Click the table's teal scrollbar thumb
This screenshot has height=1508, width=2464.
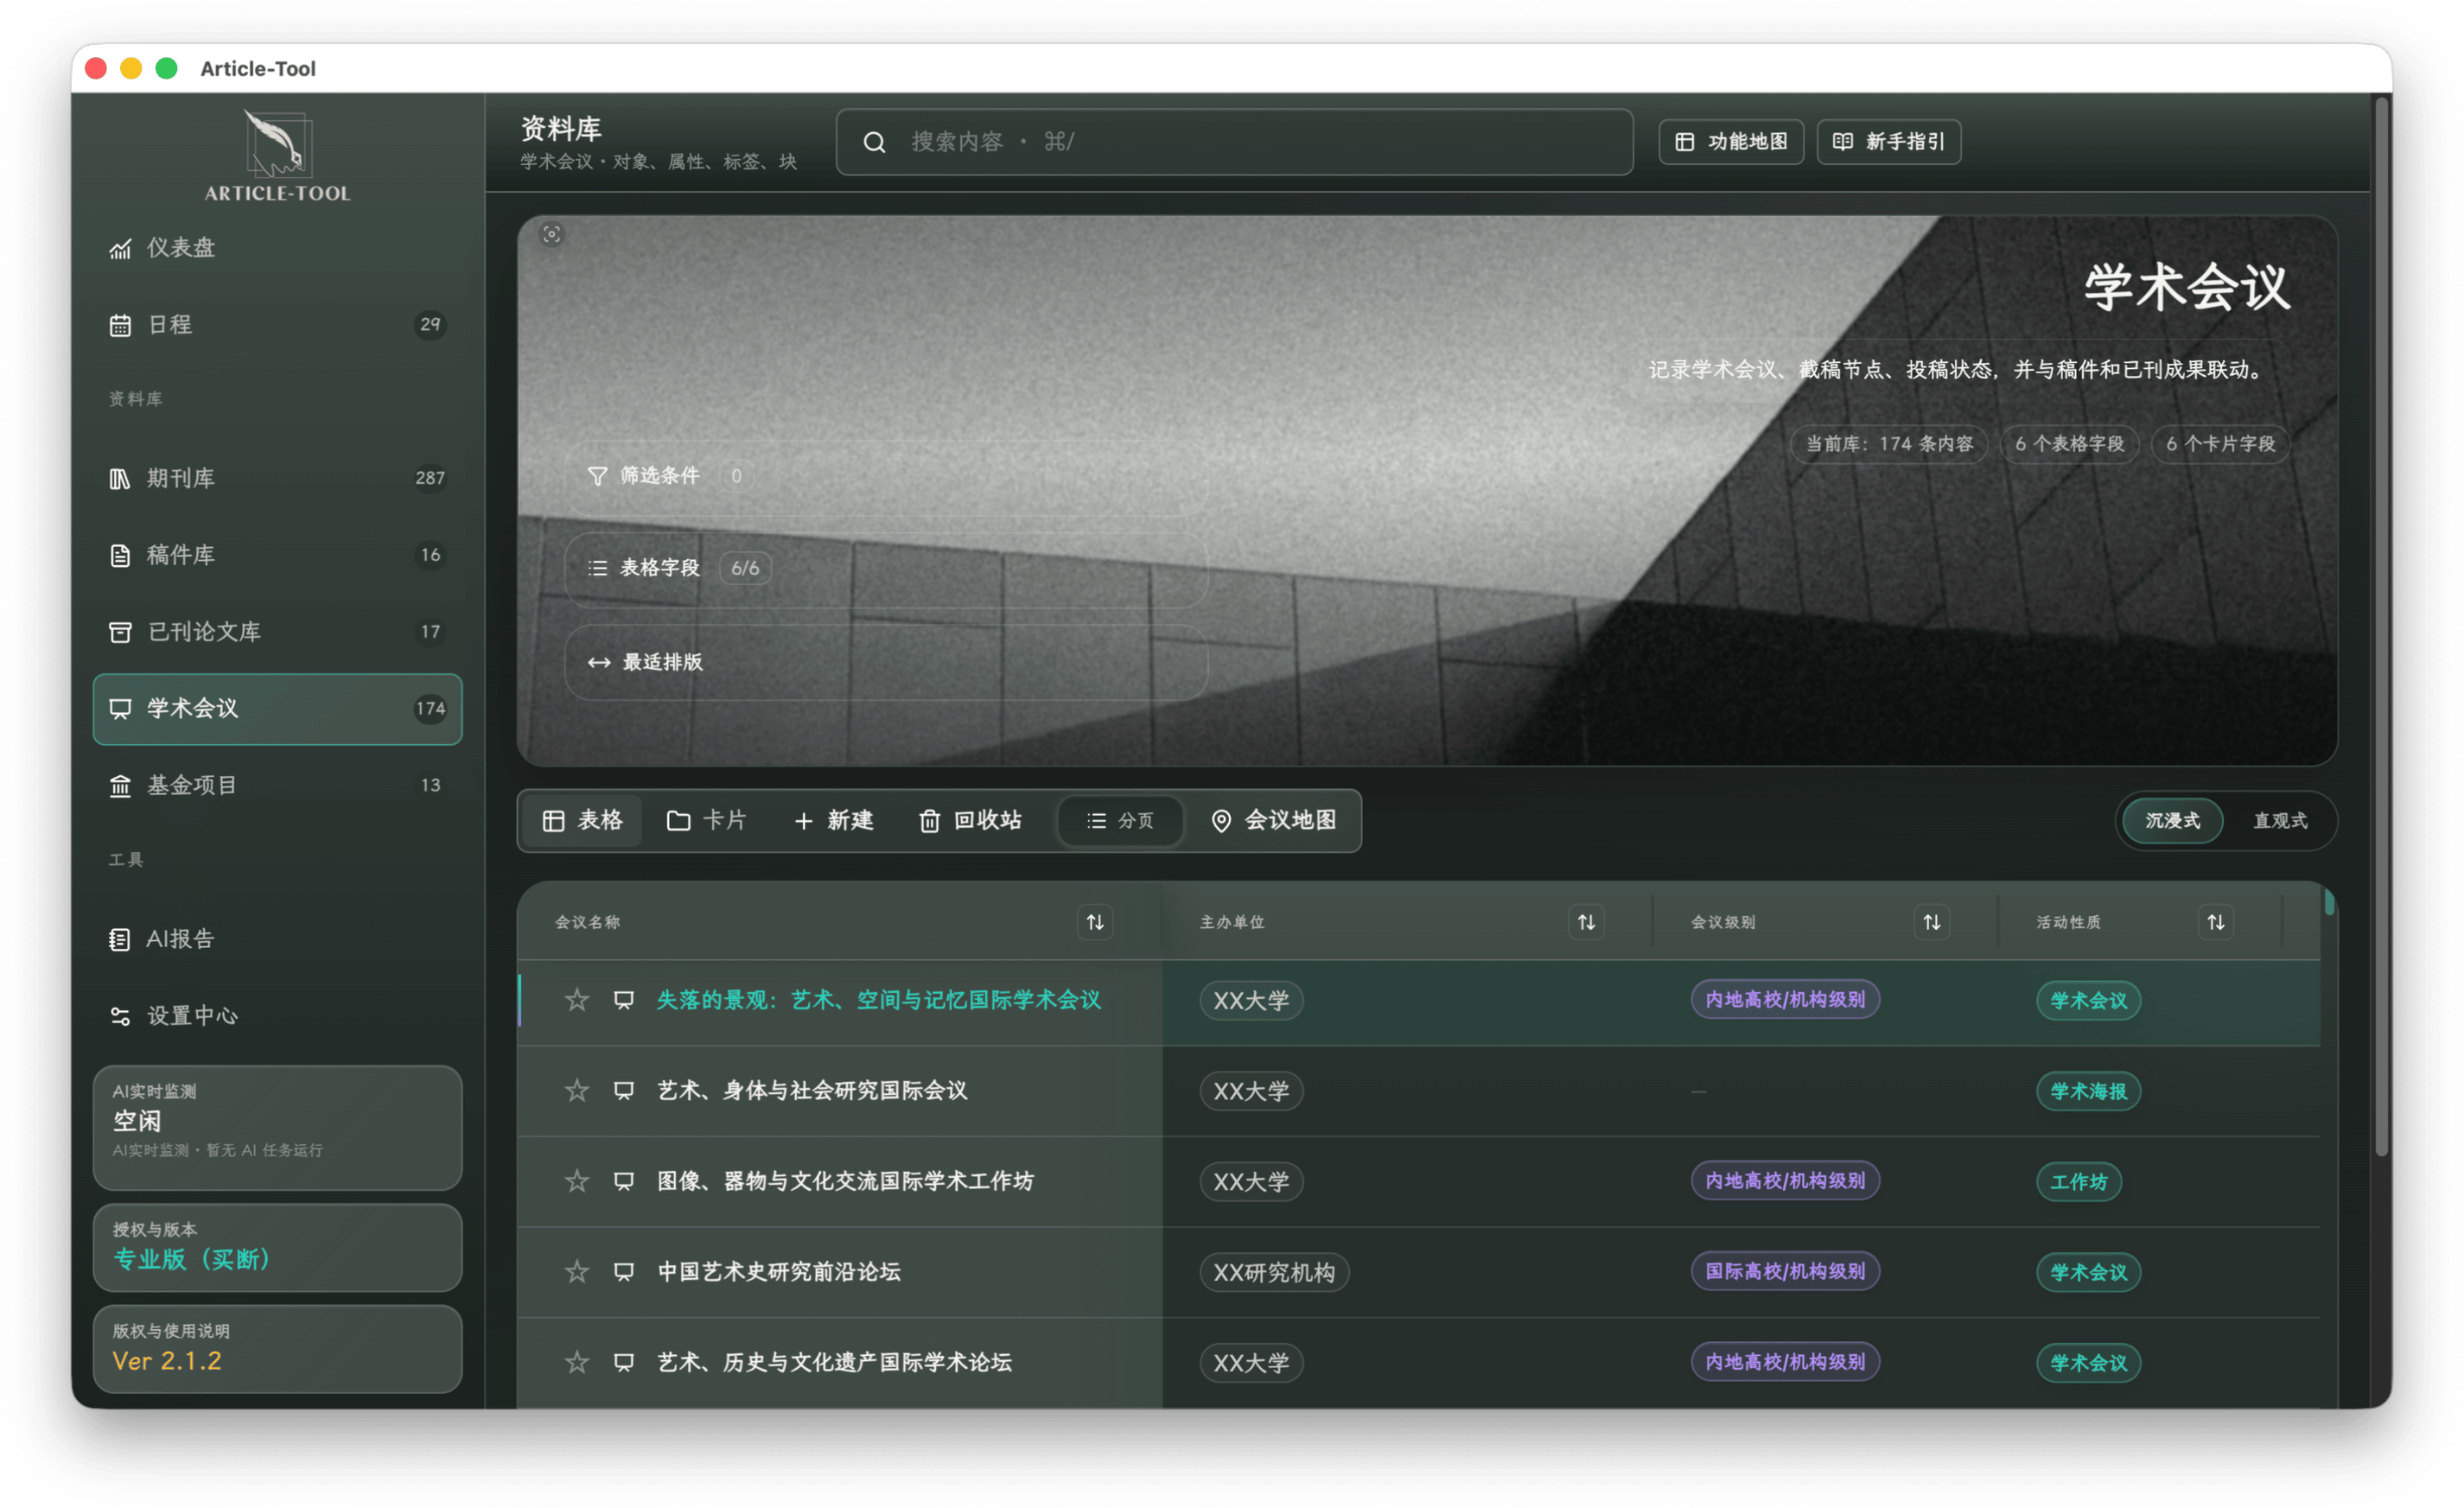[2329, 901]
